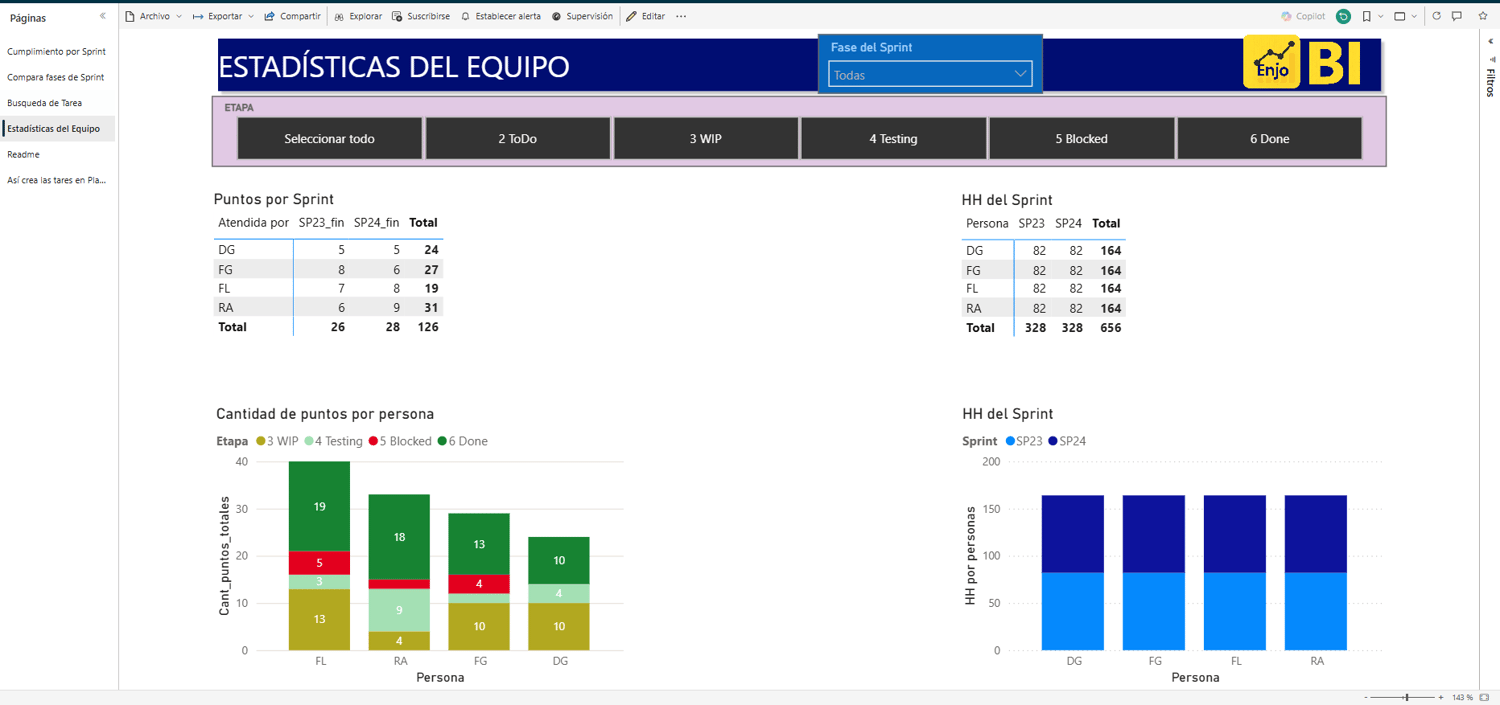Expand the Exportar menu
Image resolution: width=1500 pixels, height=705 pixels.
222,16
